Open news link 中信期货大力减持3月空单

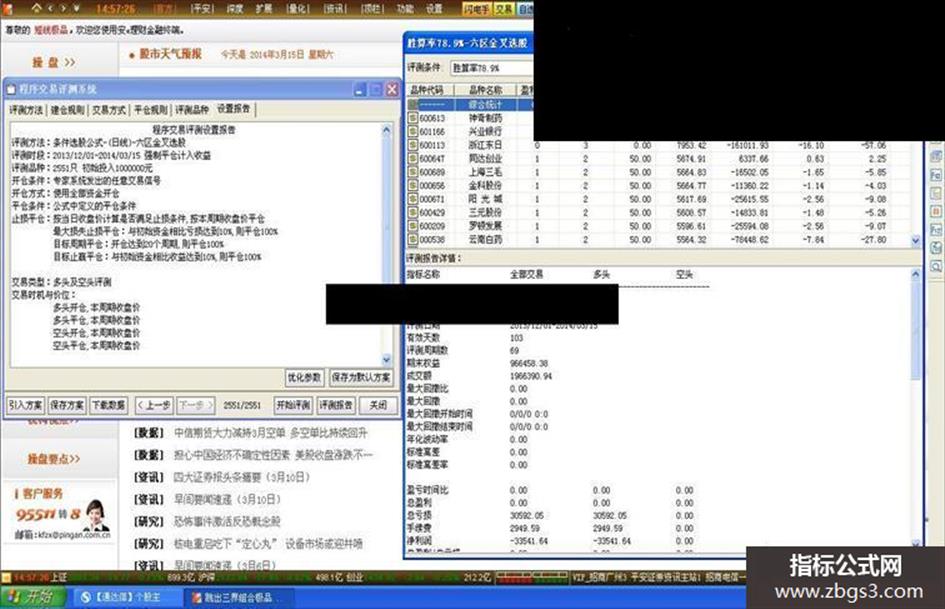click(x=271, y=433)
